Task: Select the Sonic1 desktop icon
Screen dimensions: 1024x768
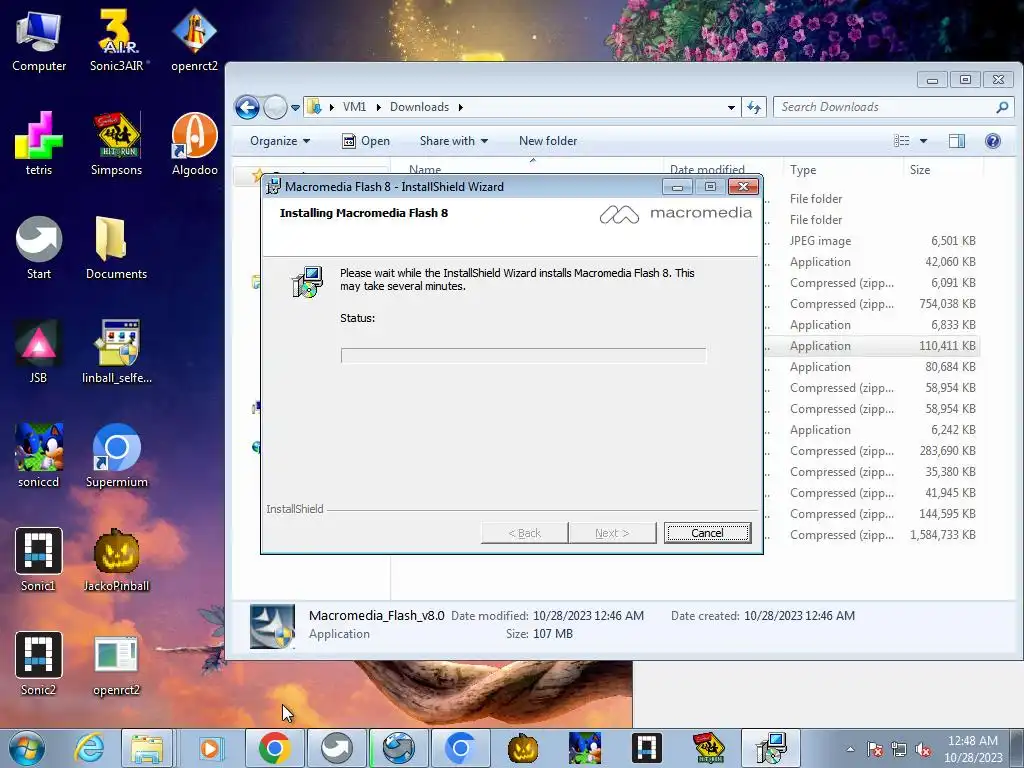Action: [x=39, y=560]
